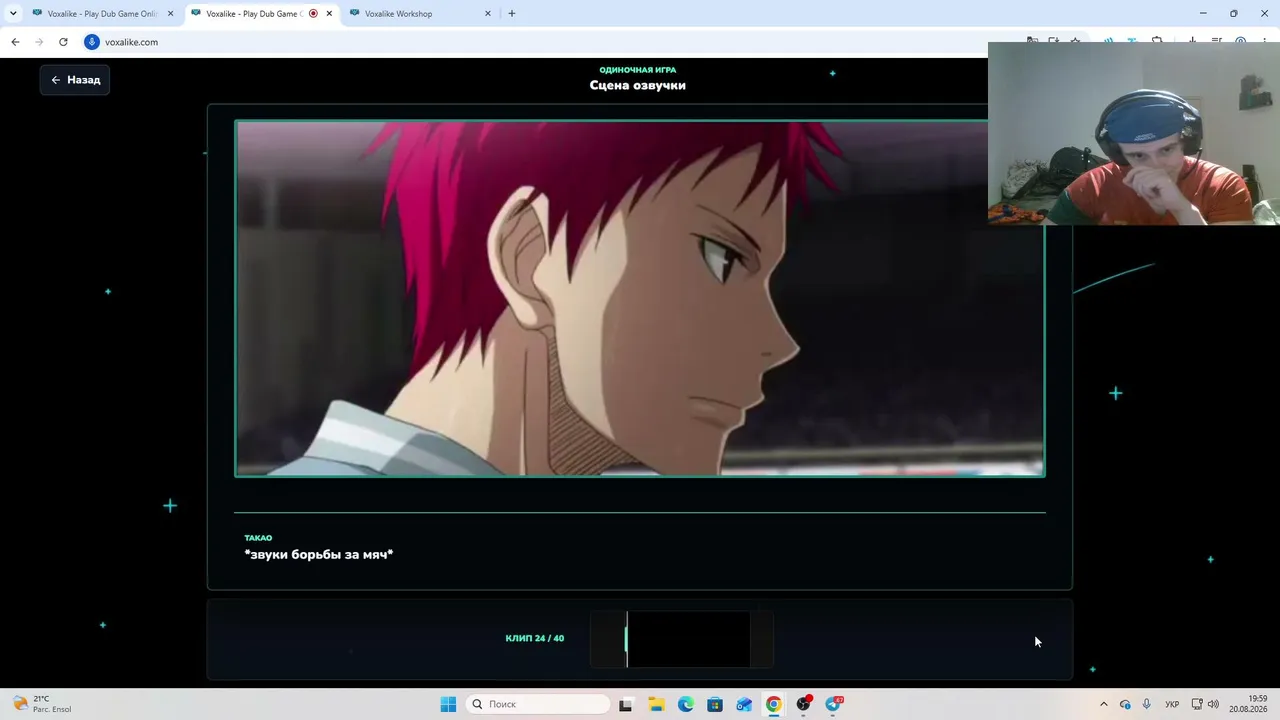Reload the voxalike.com page
The height and width of the screenshot is (720, 1280).
(63, 42)
